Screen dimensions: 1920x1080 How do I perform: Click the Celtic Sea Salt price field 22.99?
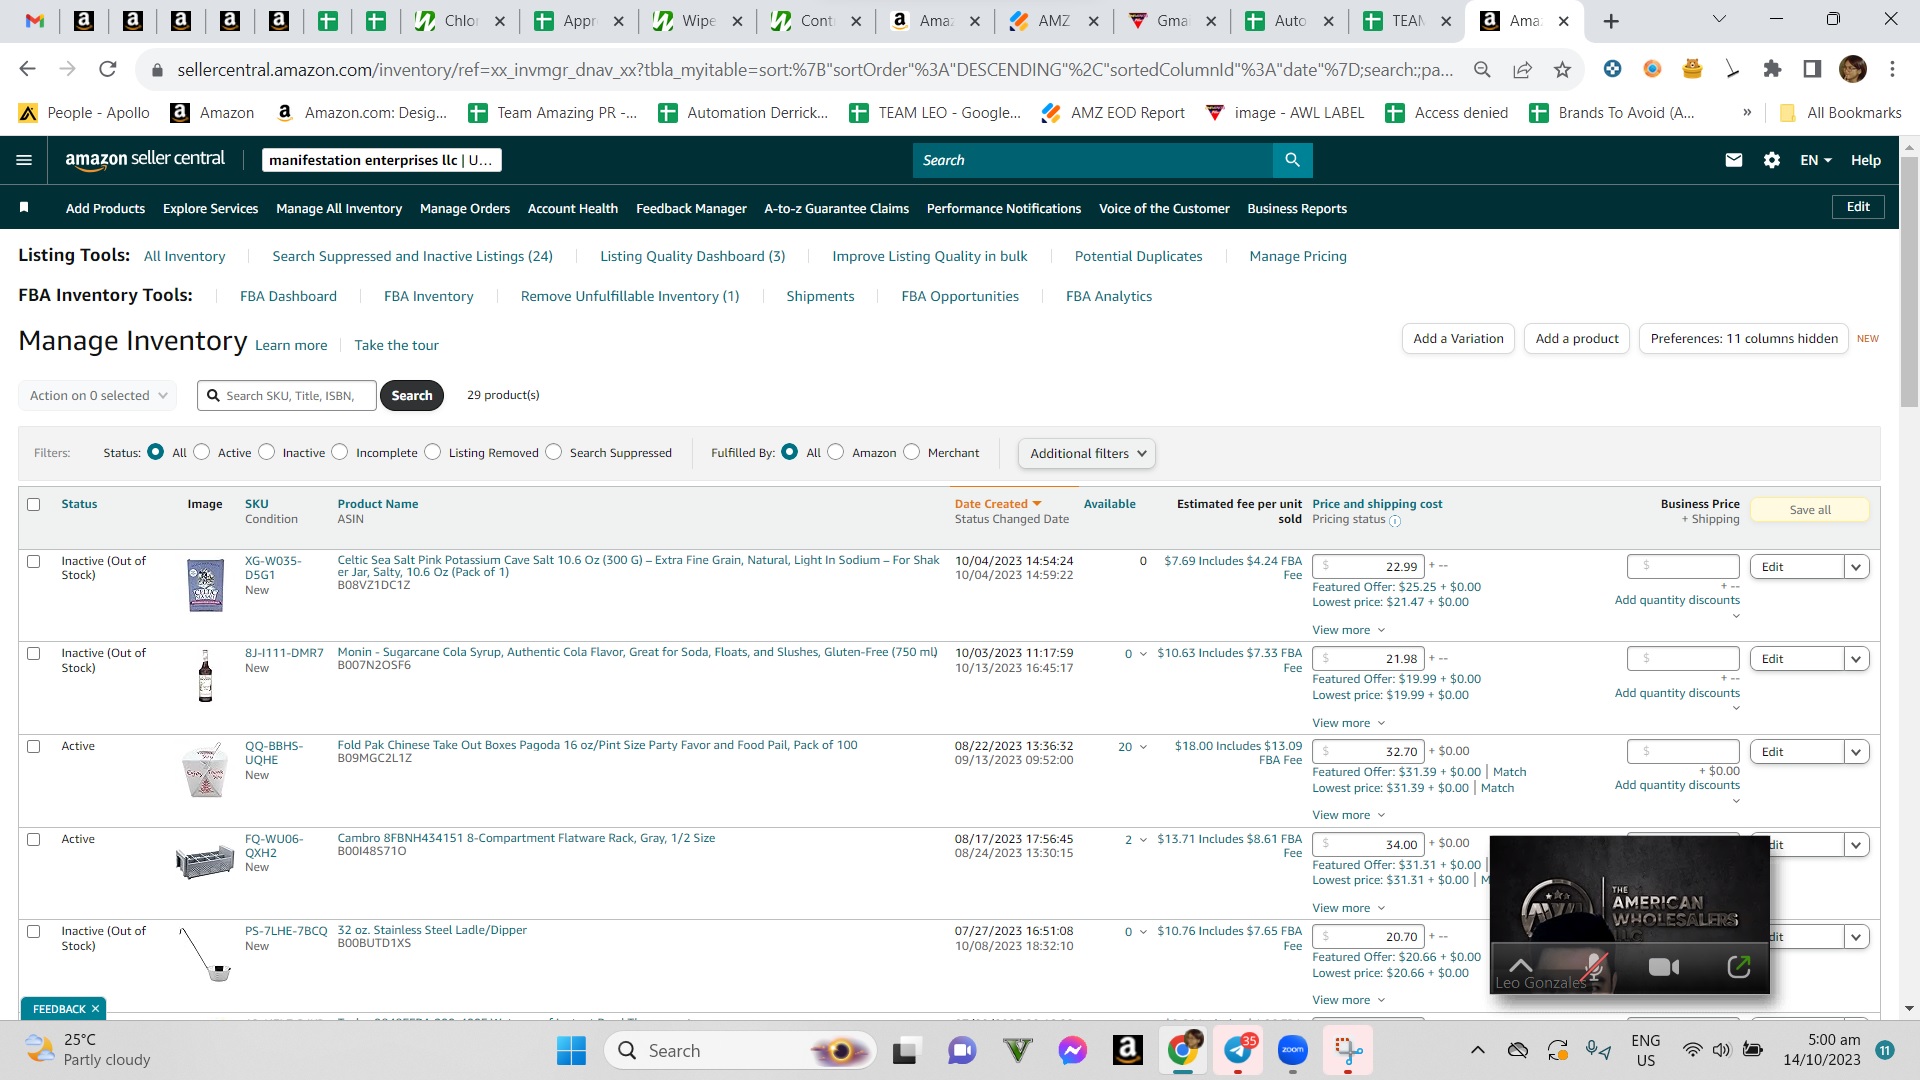(x=1368, y=567)
